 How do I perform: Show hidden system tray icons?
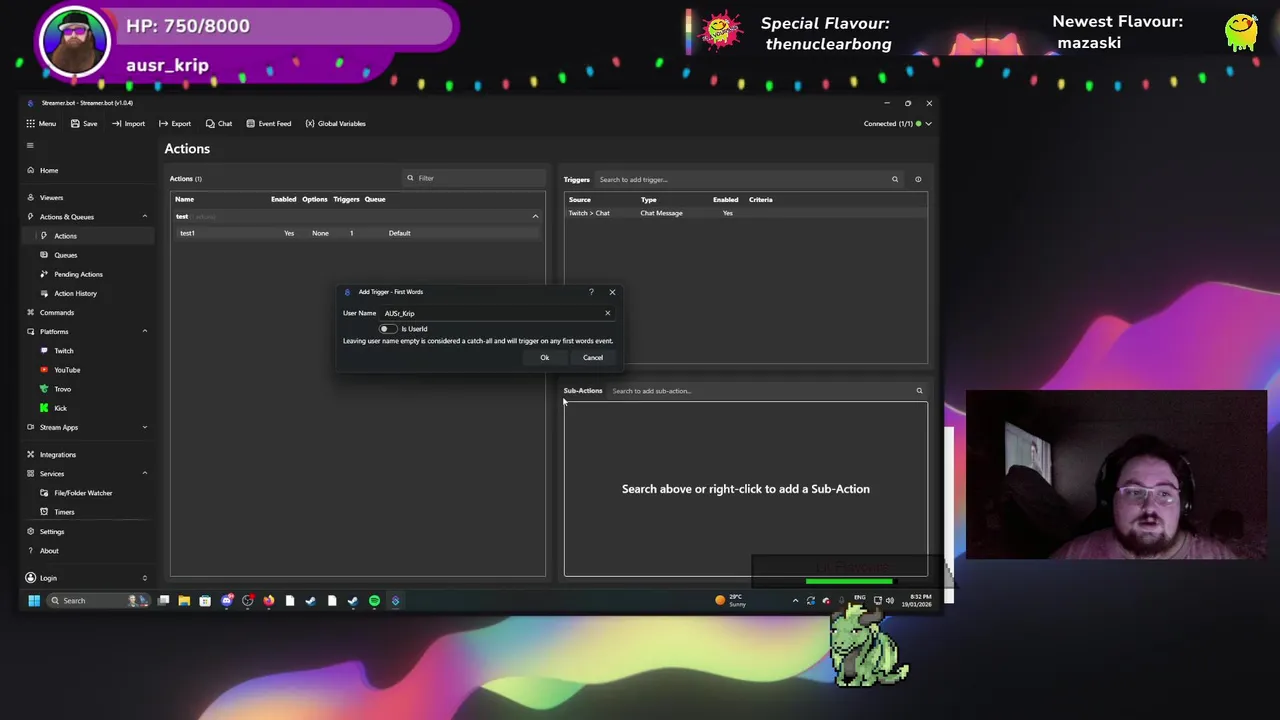[795, 601]
